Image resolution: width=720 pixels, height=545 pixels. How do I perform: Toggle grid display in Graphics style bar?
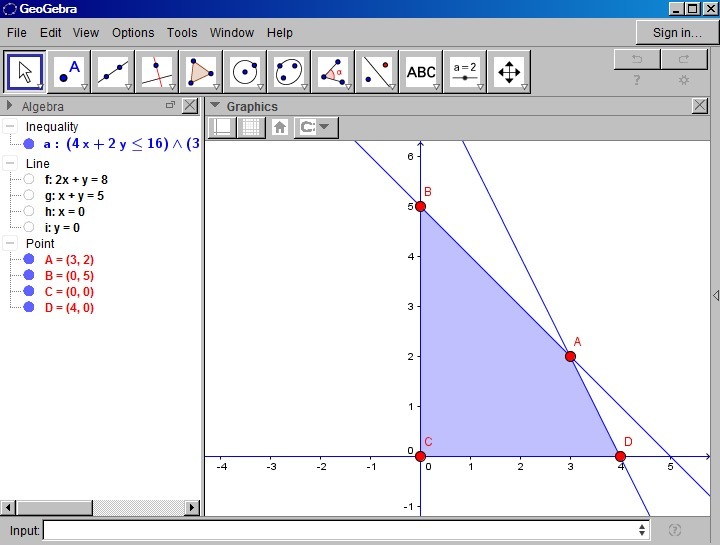[x=251, y=127]
